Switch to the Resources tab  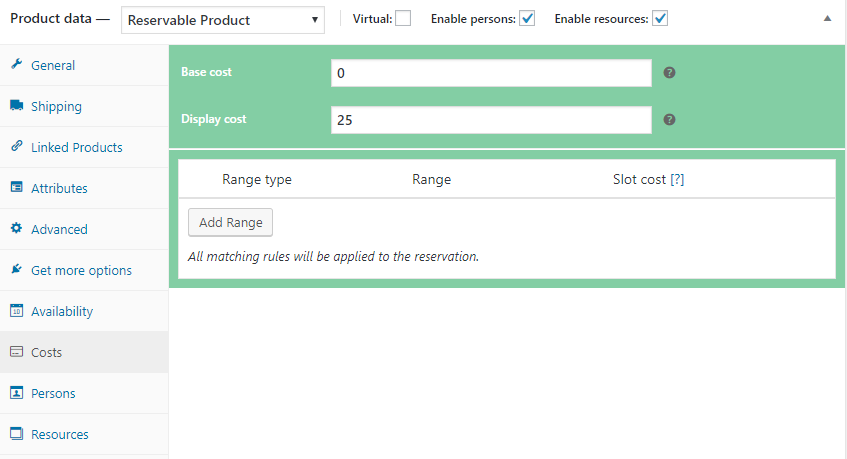59,434
